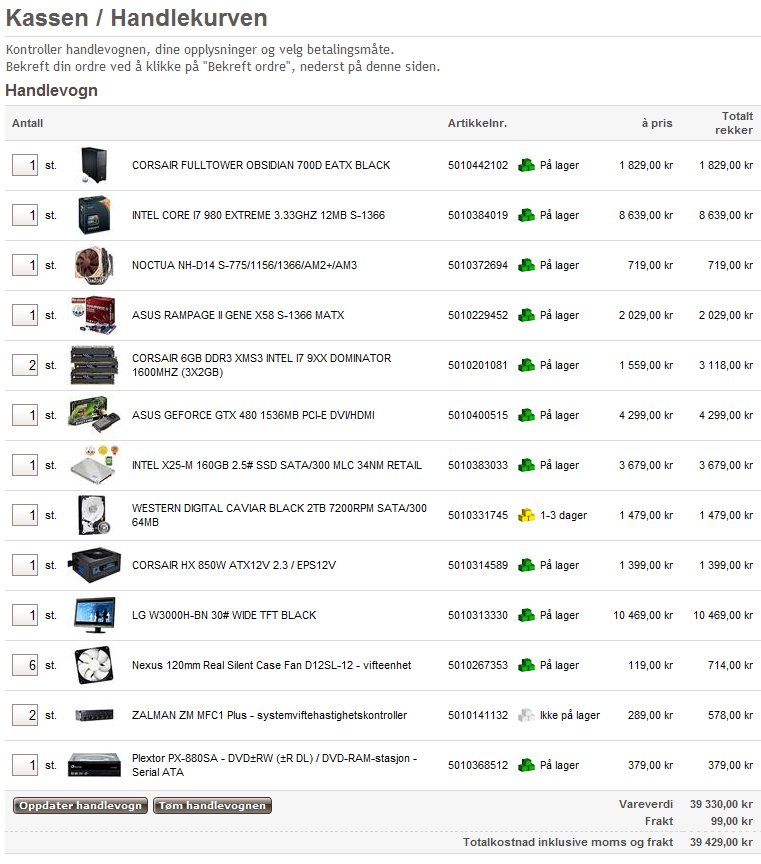This screenshot has width=761, height=864.
Task: Click green stock icon for Plextor PX-880SA
Action: [526, 765]
